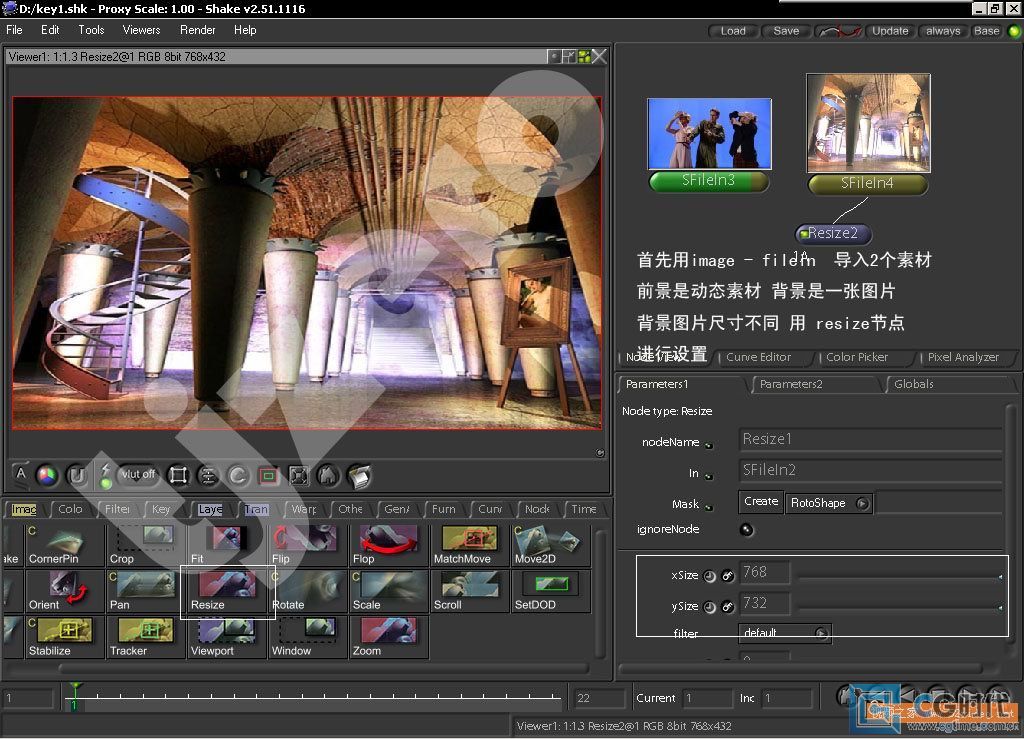Select the Key tool tab

coord(161,509)
